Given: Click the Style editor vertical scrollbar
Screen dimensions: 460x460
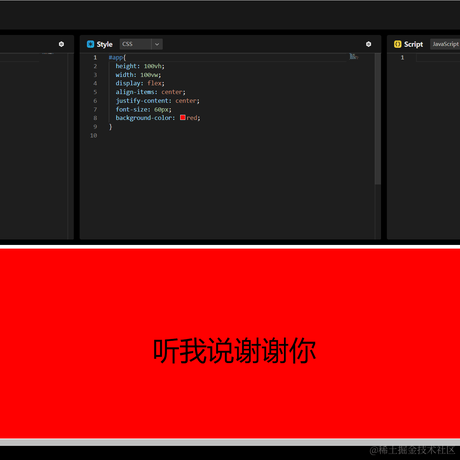Looking at the screenshot, I should point(378,119).
